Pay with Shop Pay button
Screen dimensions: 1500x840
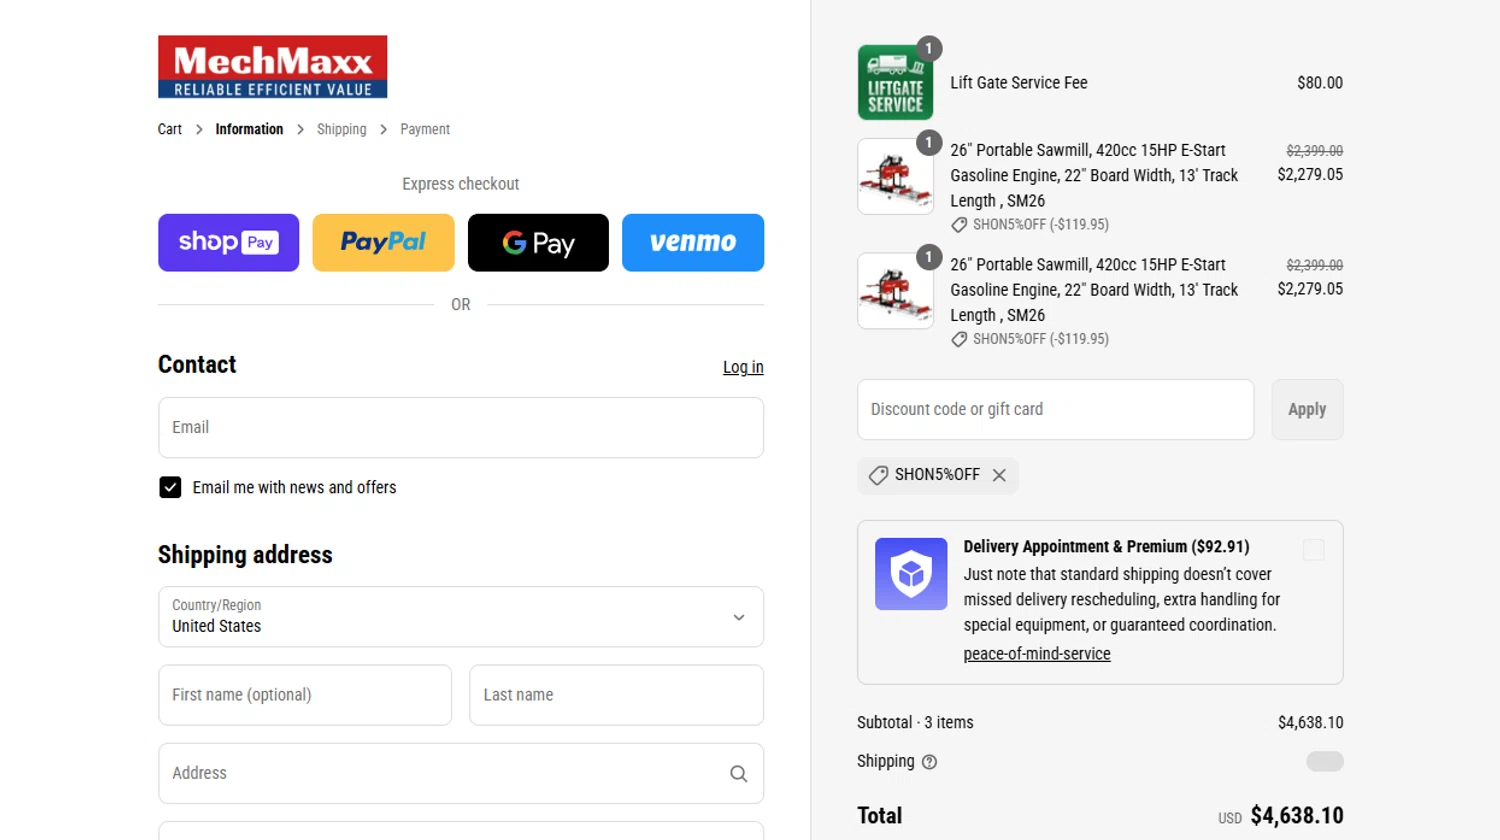(228, 242)
